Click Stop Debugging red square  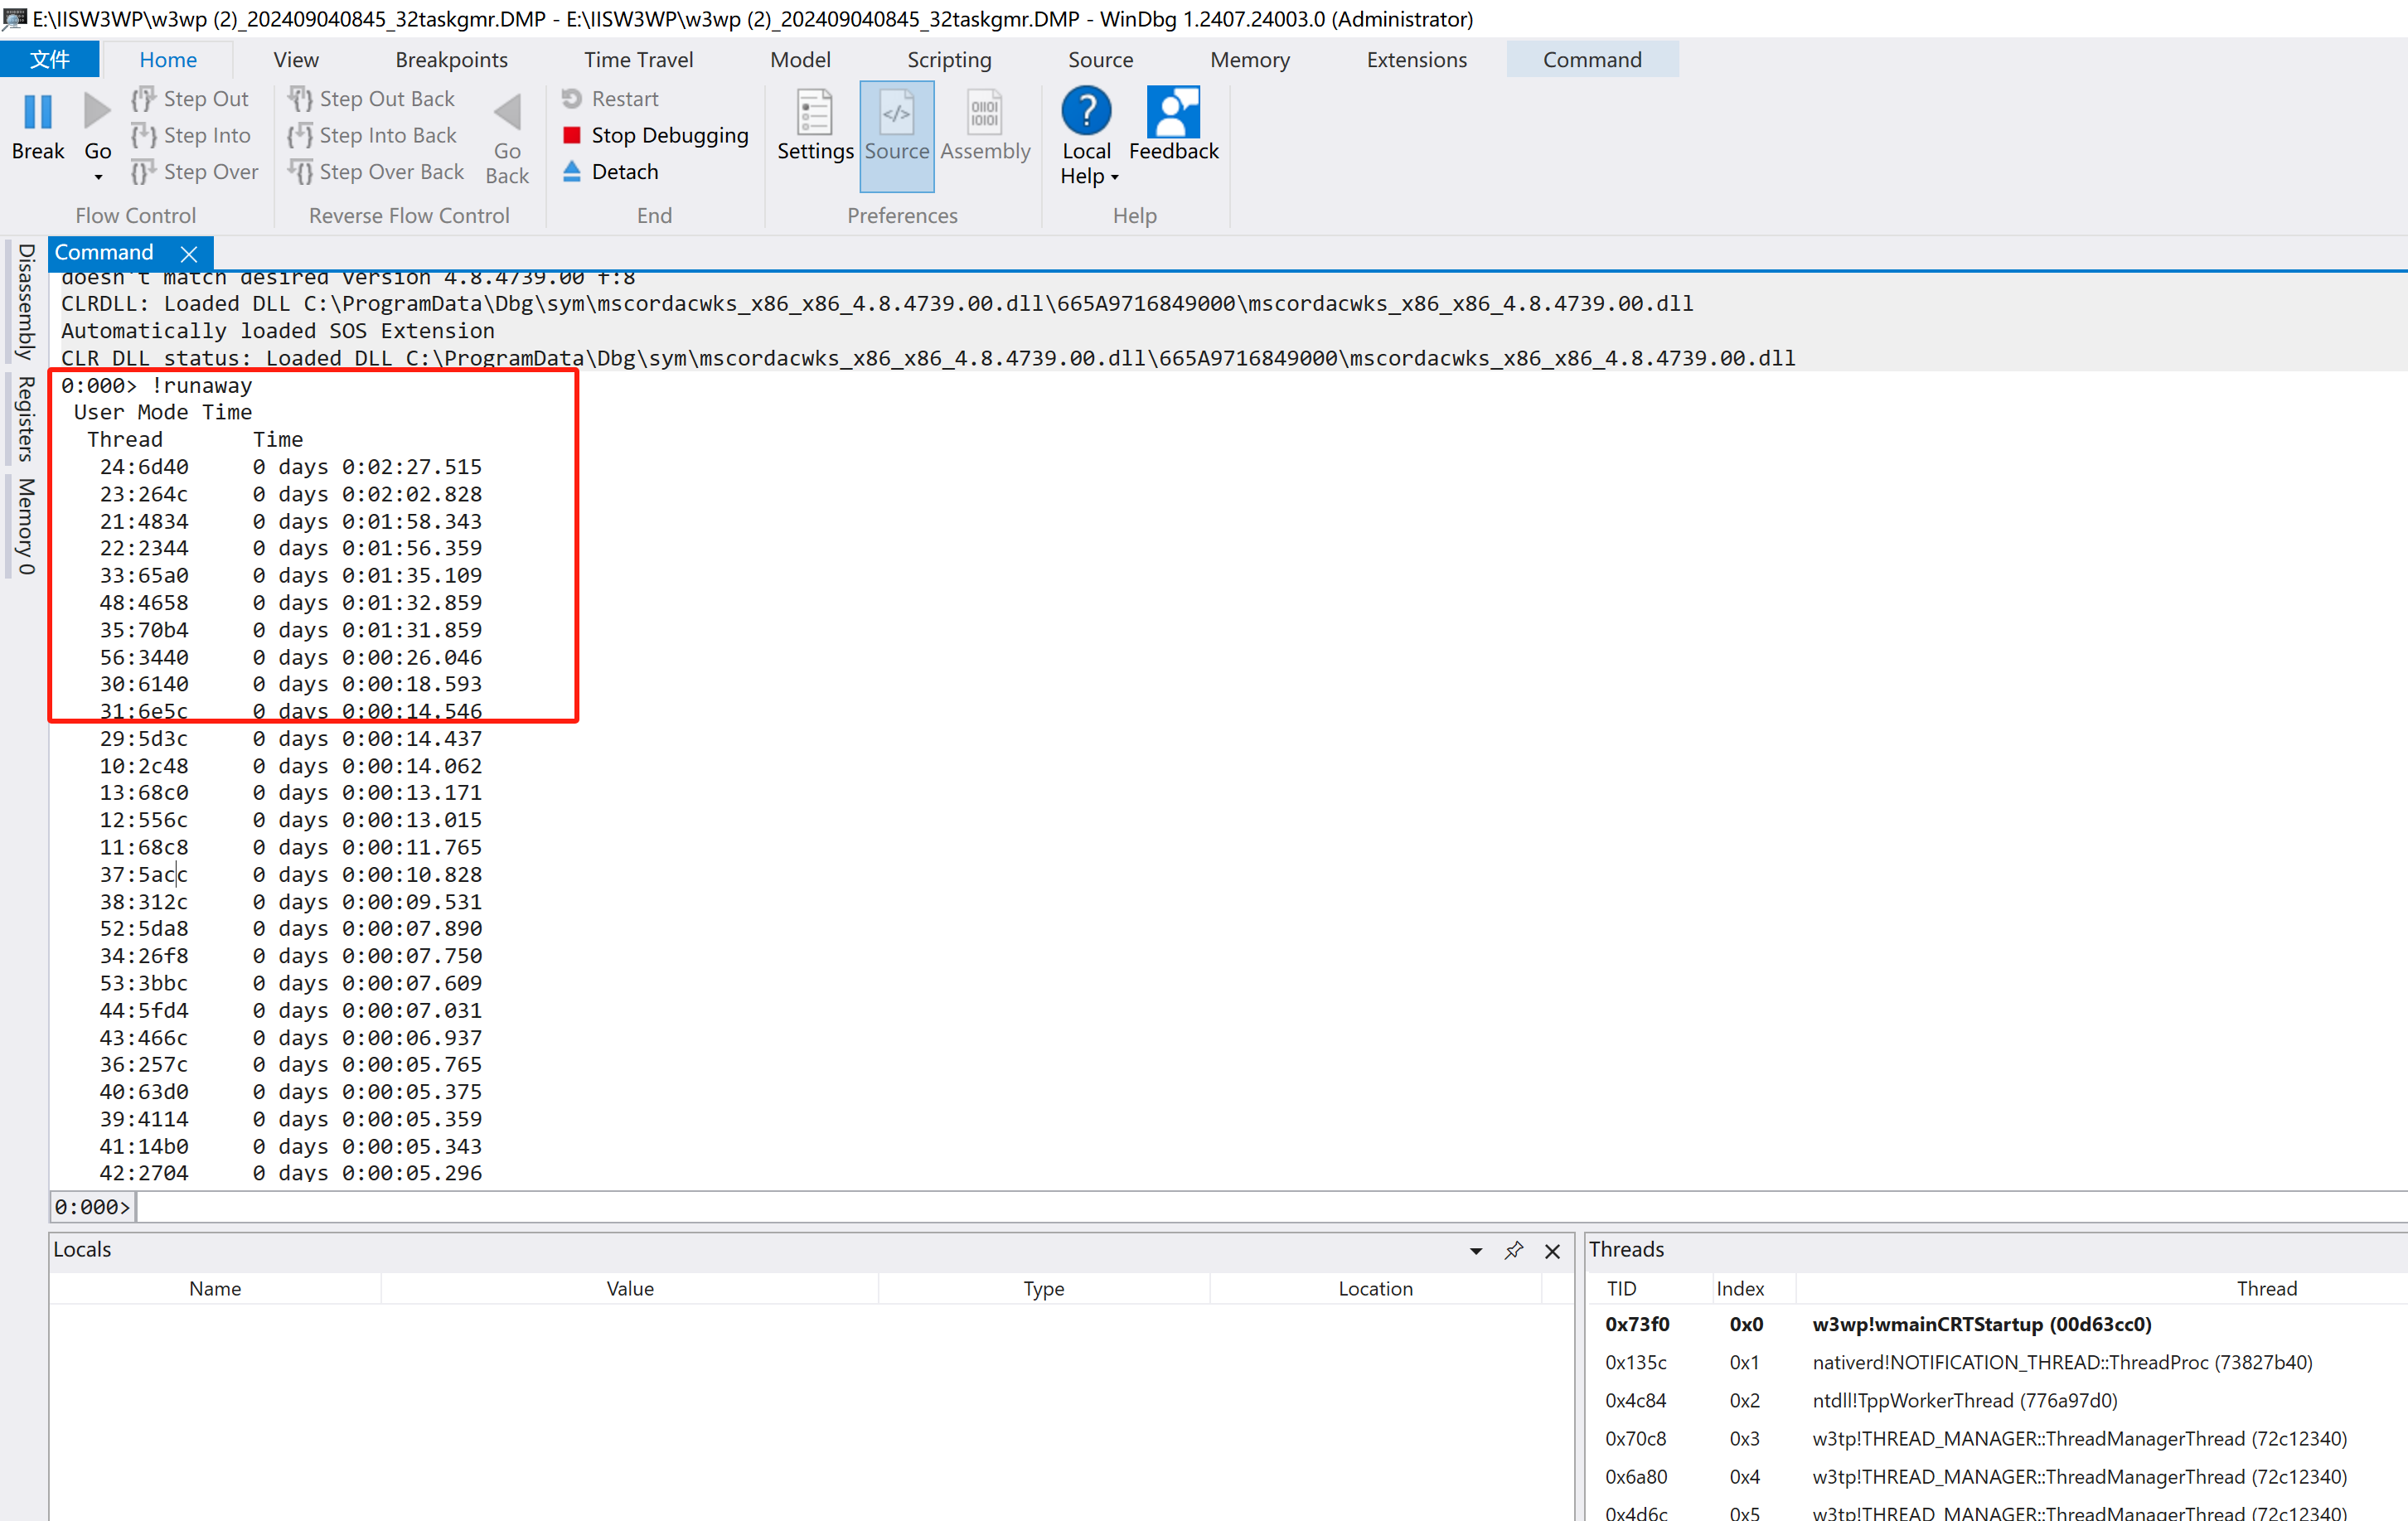[x=572, y=135]
